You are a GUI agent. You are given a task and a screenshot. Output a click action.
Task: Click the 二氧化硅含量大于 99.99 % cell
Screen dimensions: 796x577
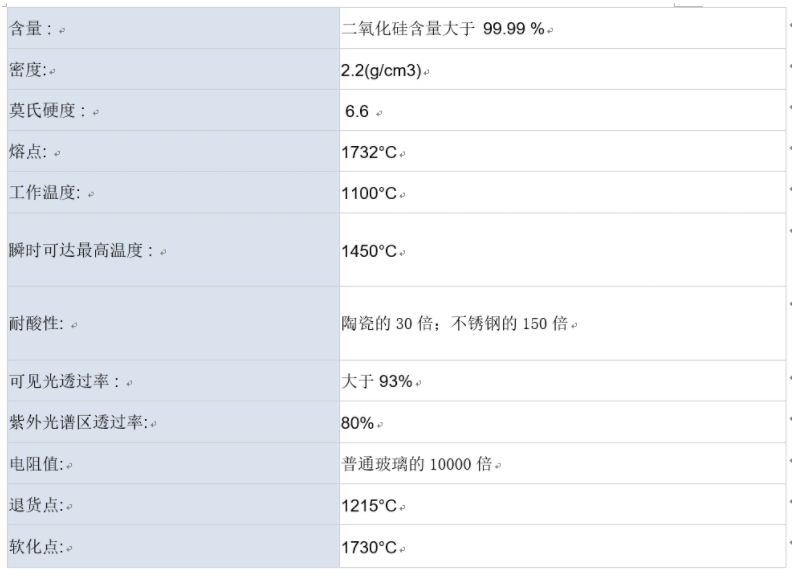coord(562,28)
